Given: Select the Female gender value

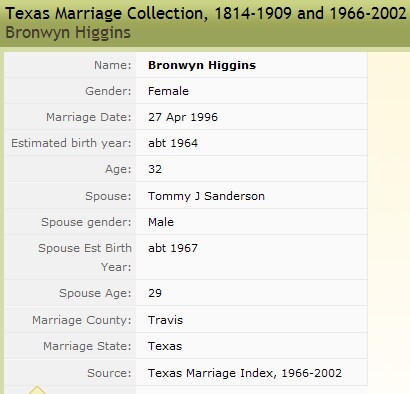Looking at the screenshot, I should [168, 91].
